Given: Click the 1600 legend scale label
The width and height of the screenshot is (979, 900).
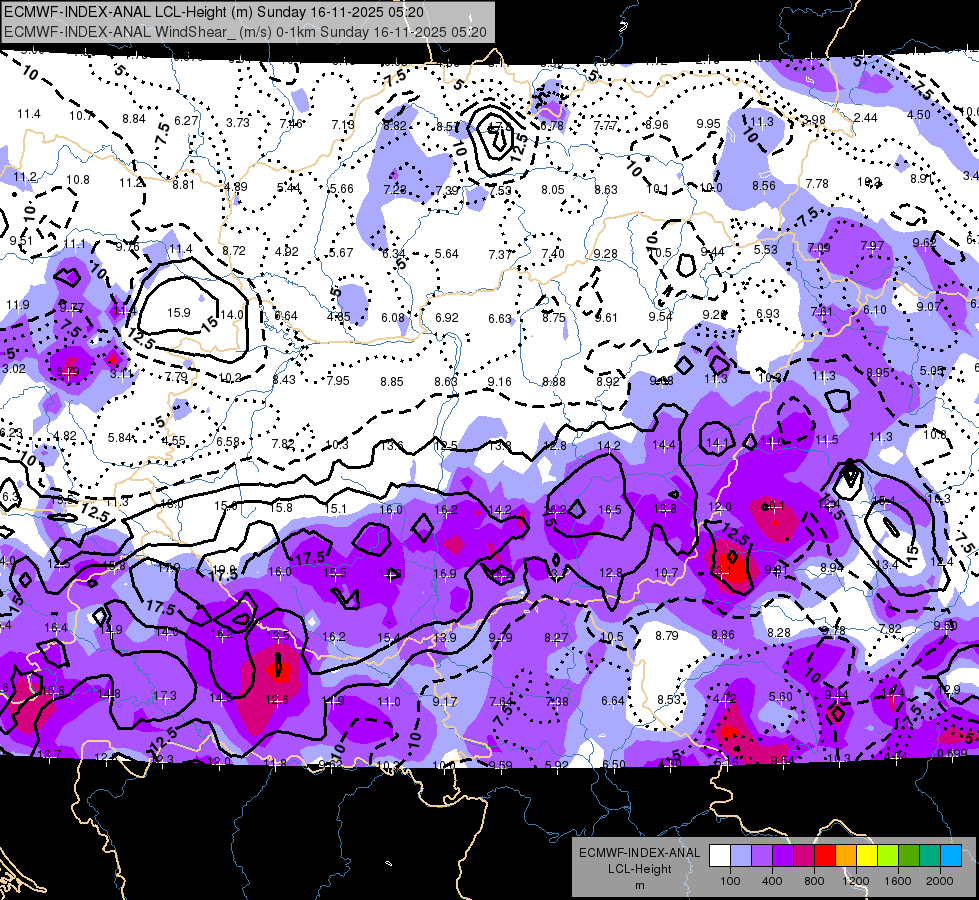Looking at the screenshot, I should (897, 881).
